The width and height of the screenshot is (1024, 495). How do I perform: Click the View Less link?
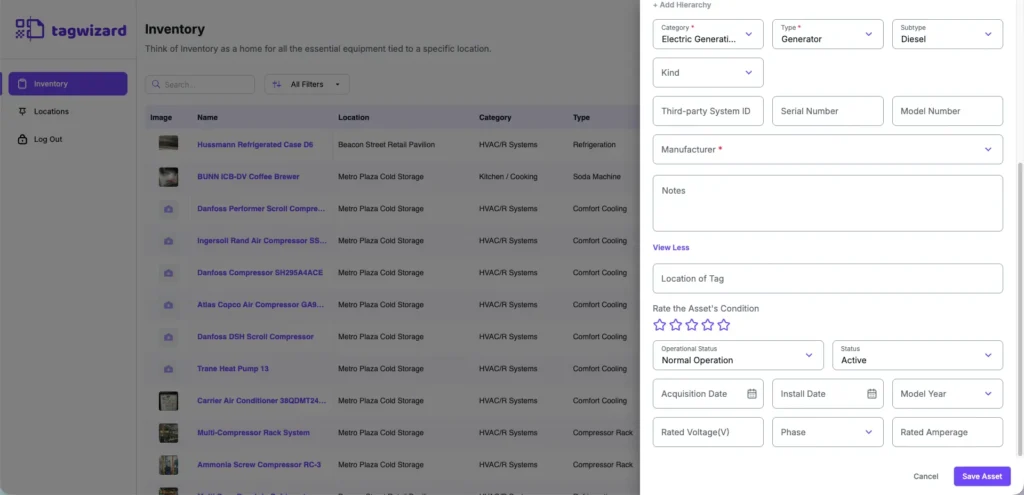pyautogui.click(x=671, y=248)
